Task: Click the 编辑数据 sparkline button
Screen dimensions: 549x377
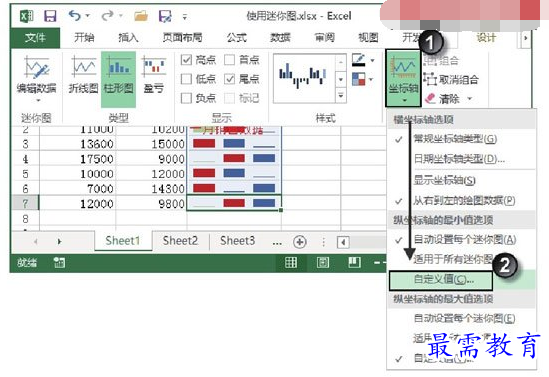Action: (36, 79)
